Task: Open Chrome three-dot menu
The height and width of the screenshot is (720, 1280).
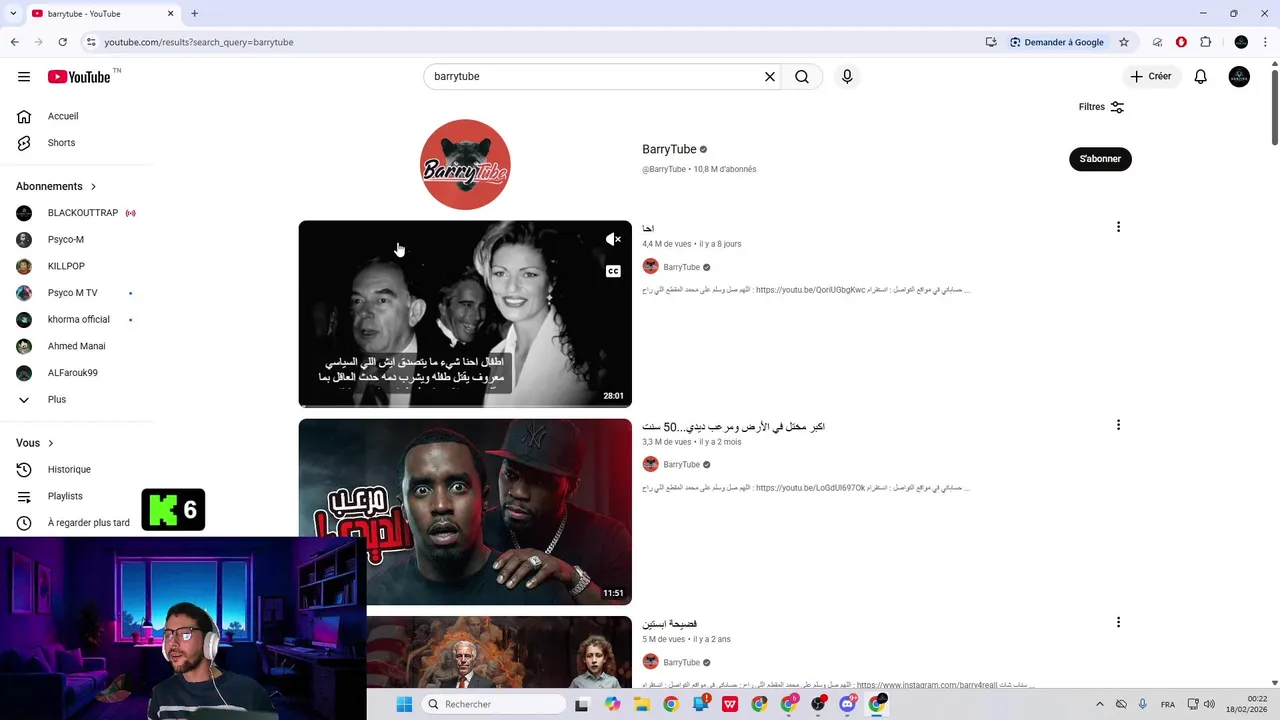Action: (x=1265, y=42)
